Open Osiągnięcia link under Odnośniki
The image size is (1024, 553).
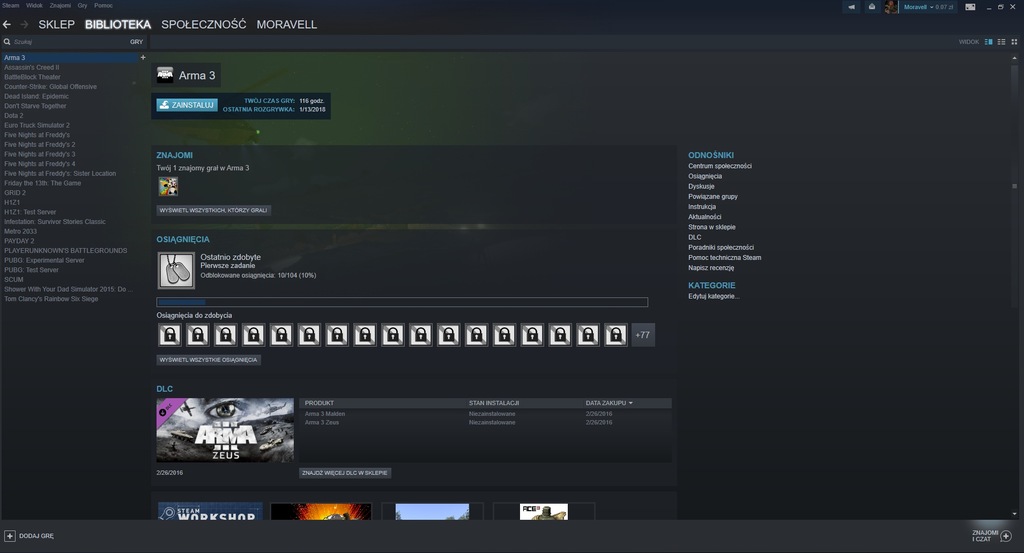pos(705,176)
